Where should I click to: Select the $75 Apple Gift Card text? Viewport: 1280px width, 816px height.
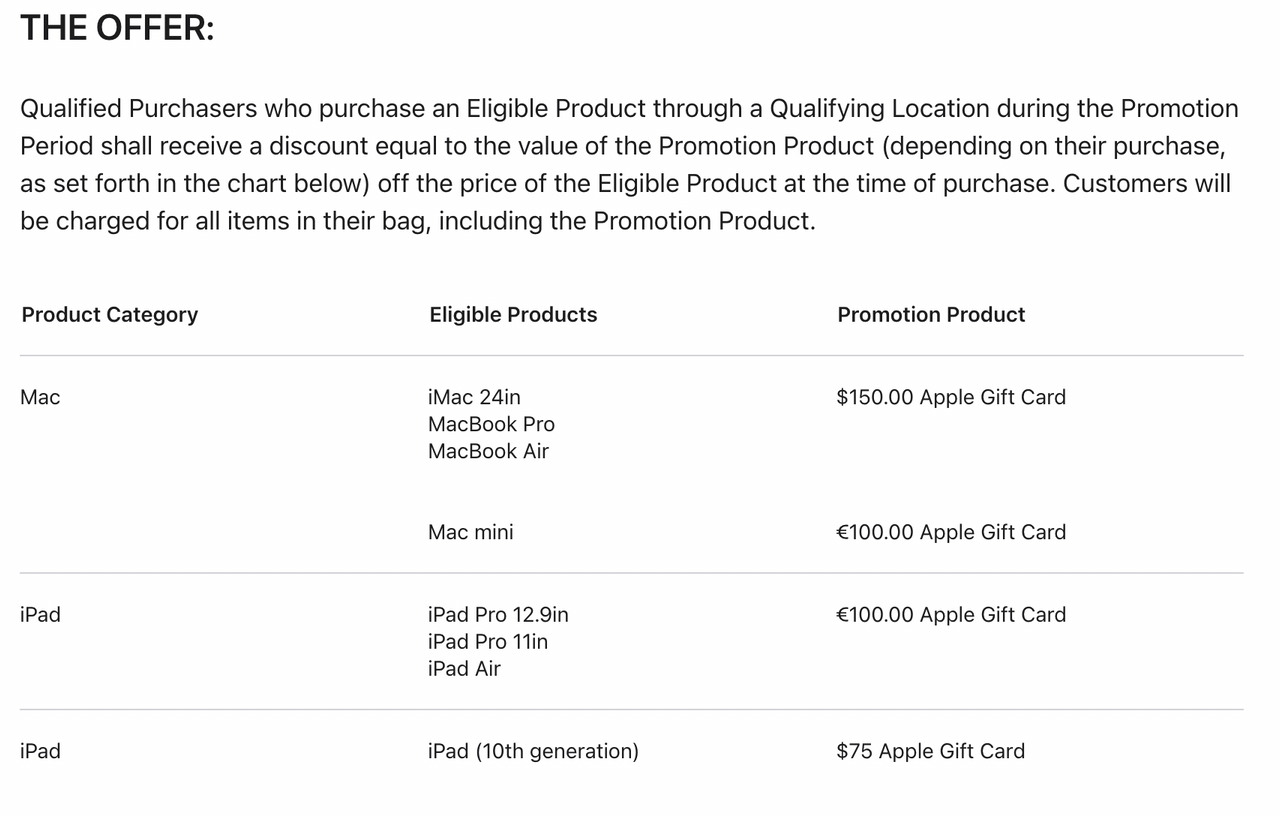[930, 751]
